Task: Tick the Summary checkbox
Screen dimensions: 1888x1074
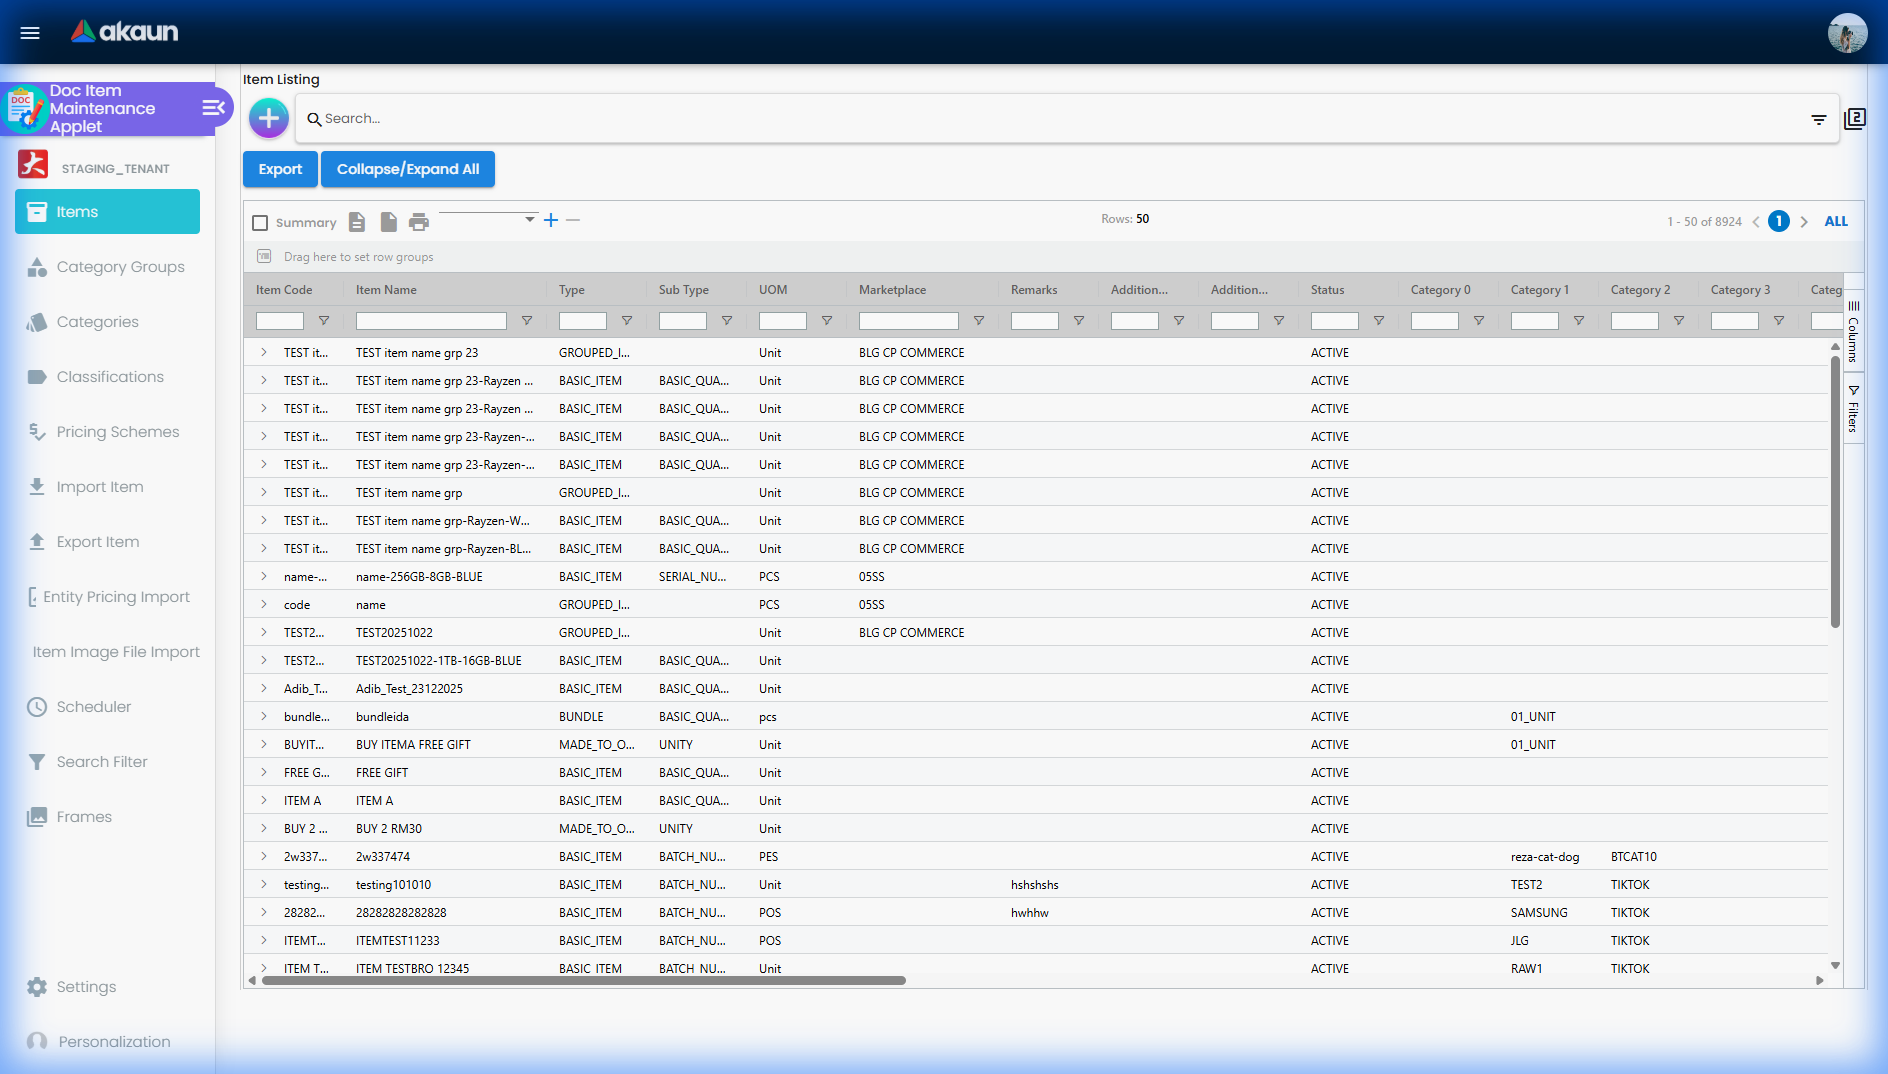Action: coord(261,223)
